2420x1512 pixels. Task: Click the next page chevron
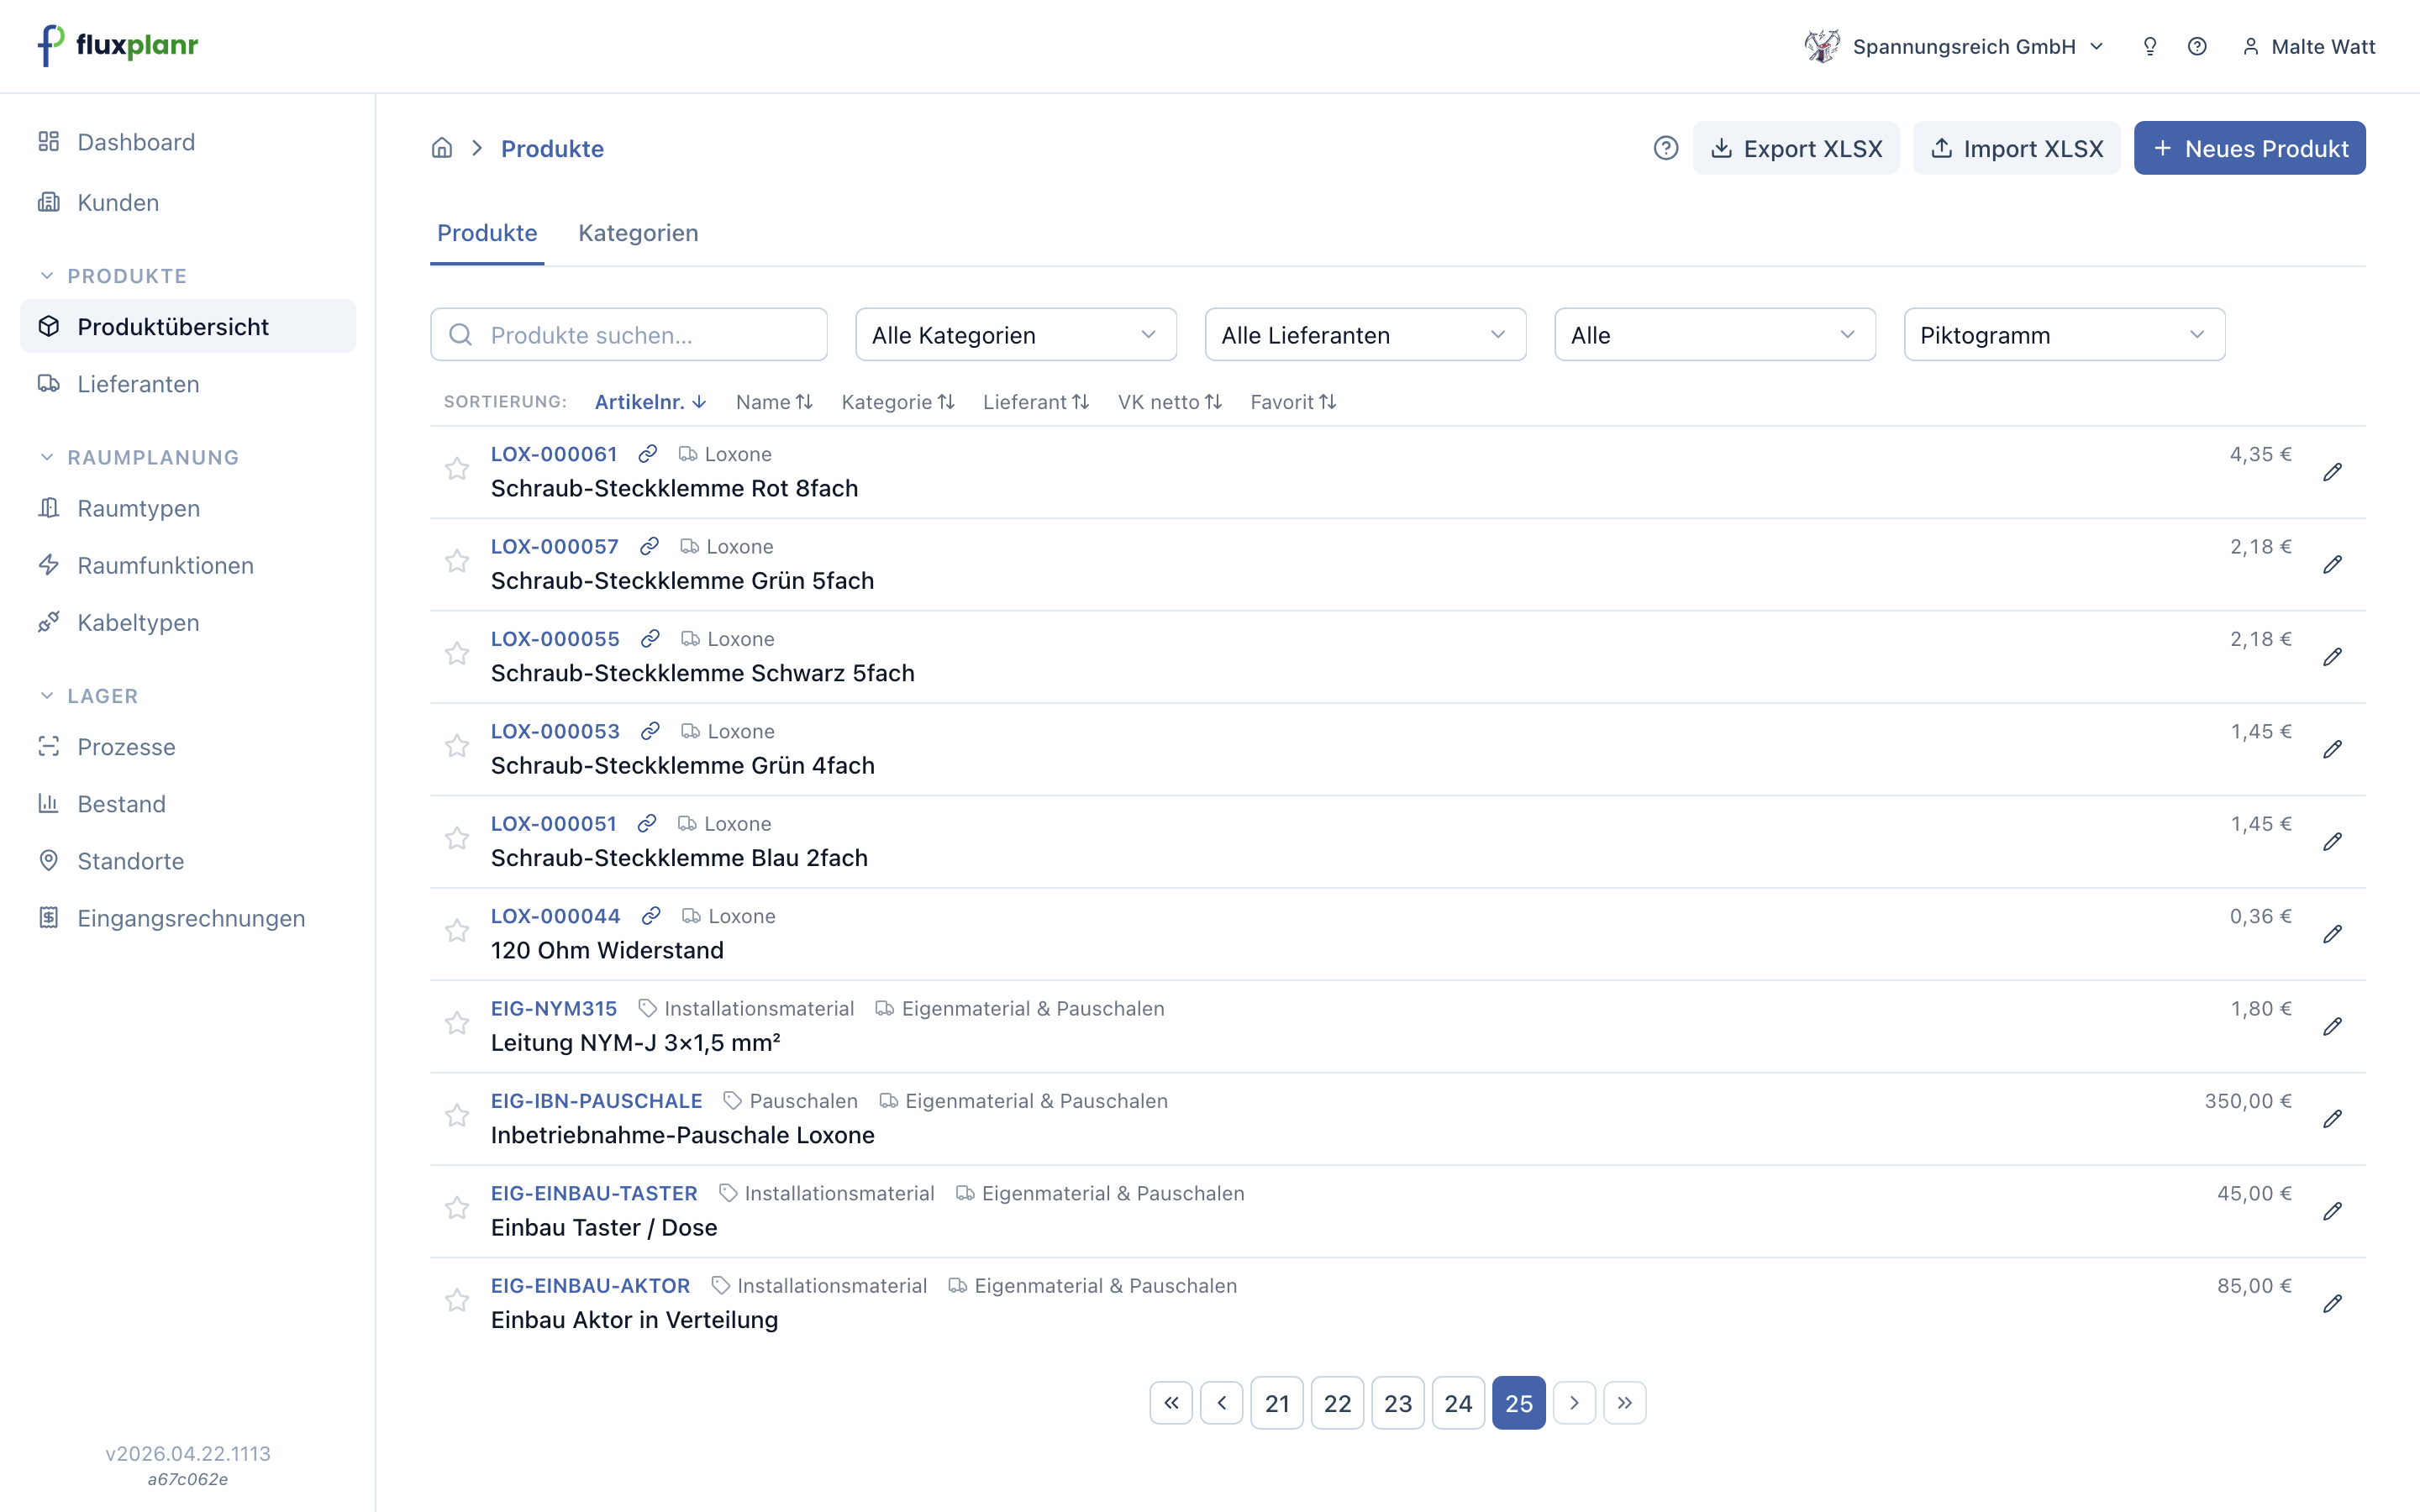click(x=1574, y=1403)
